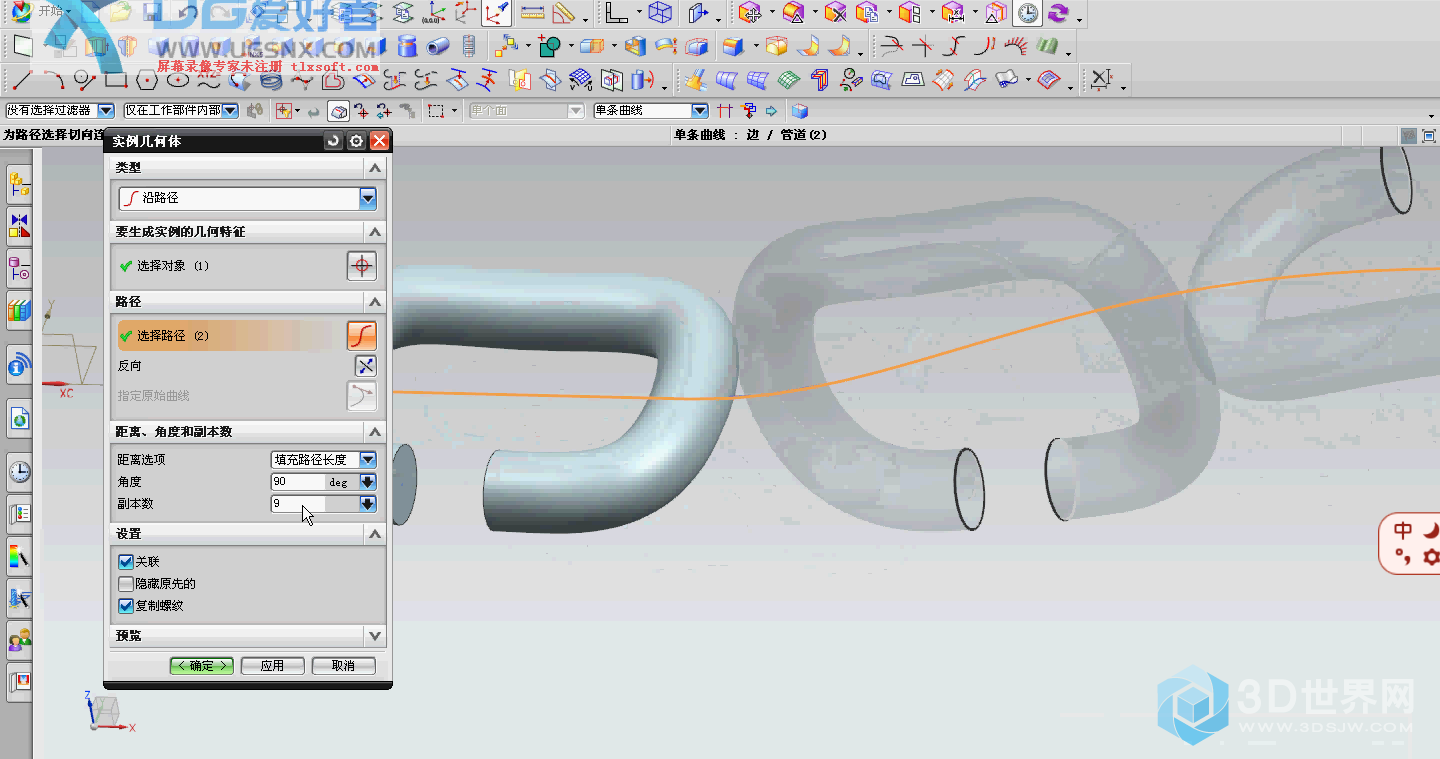Open the 角度 angle value arrow dropdown
Viewport: 1440px width, 759px height.
tap(368, 482)
